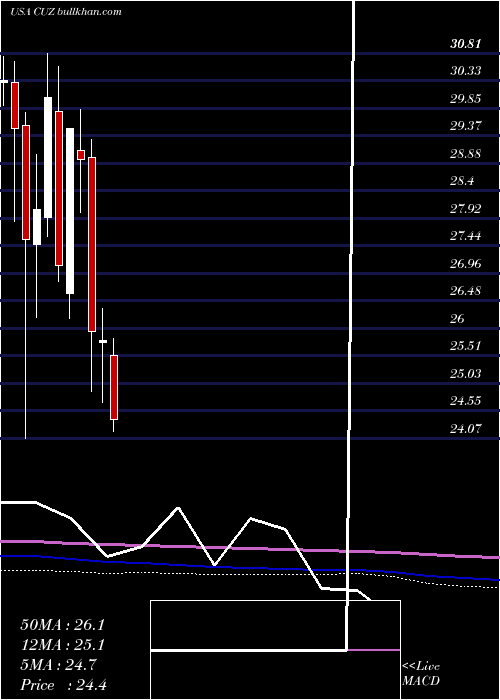Click the 25.03 price axis label
This screenshot has height=700, width=500.
pyautogui.click(x=466, y=373)
